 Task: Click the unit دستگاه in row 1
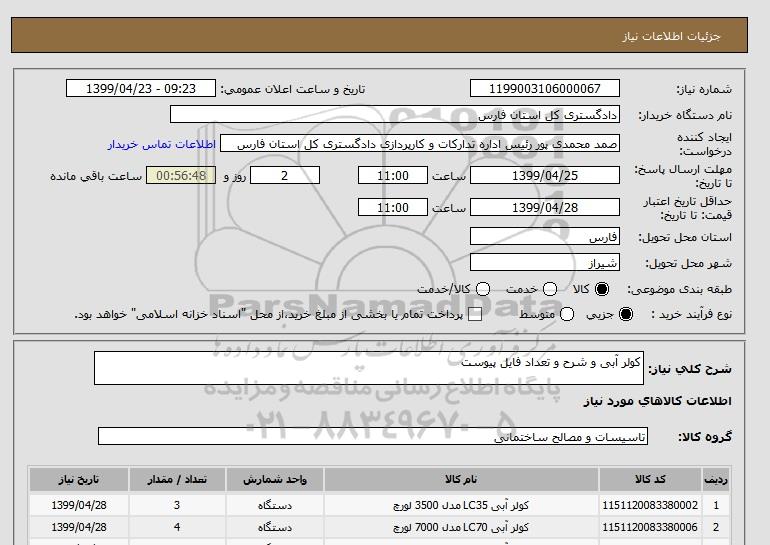click(275, 505)
